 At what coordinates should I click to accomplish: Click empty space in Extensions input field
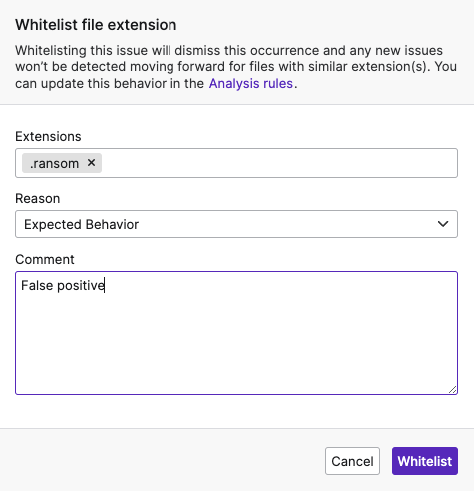pos(279,163)
